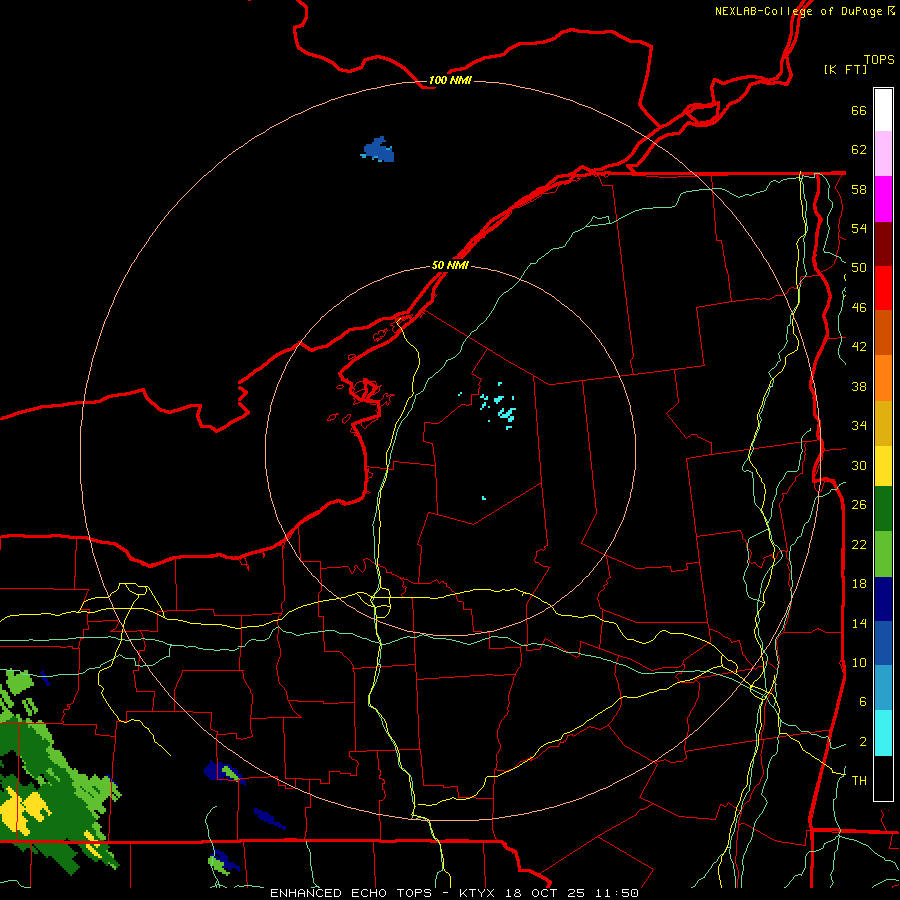Click the "66" legend value
Viewport: 900px width, 900px height.
pyautogui.click(x=859, y=111)
